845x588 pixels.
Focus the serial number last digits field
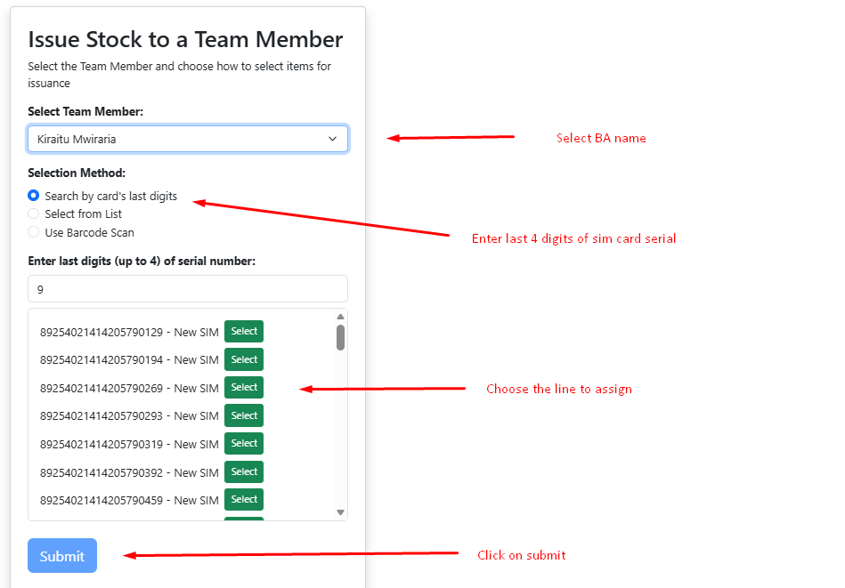click(187, 289)
